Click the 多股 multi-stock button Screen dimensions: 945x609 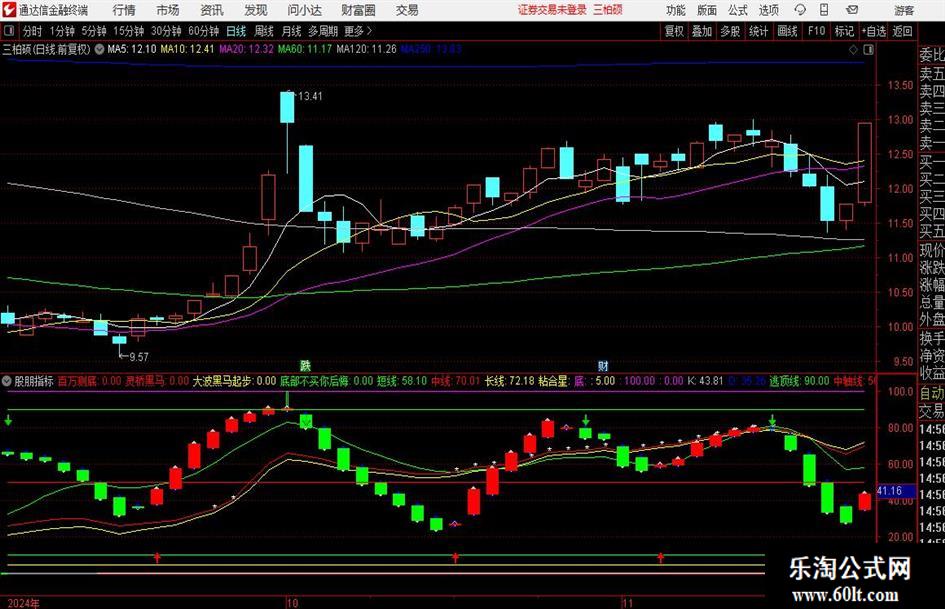pos(730,31)
